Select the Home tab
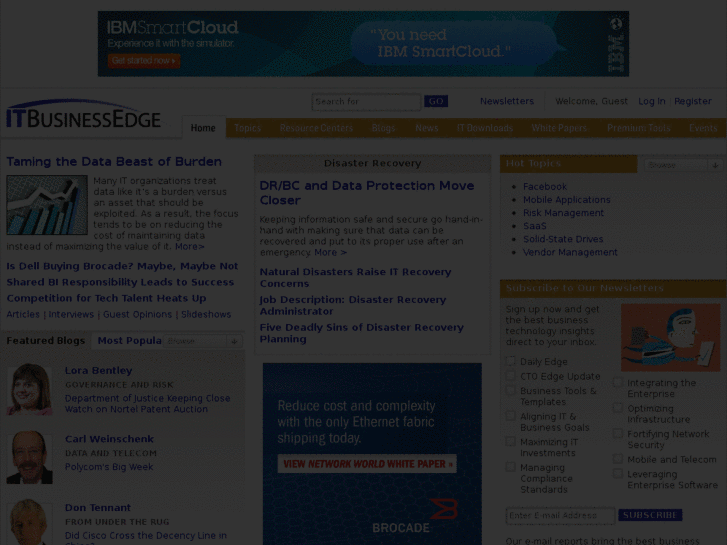The width and height of the screenshot is (727, 545). click(x=203, y=128)
